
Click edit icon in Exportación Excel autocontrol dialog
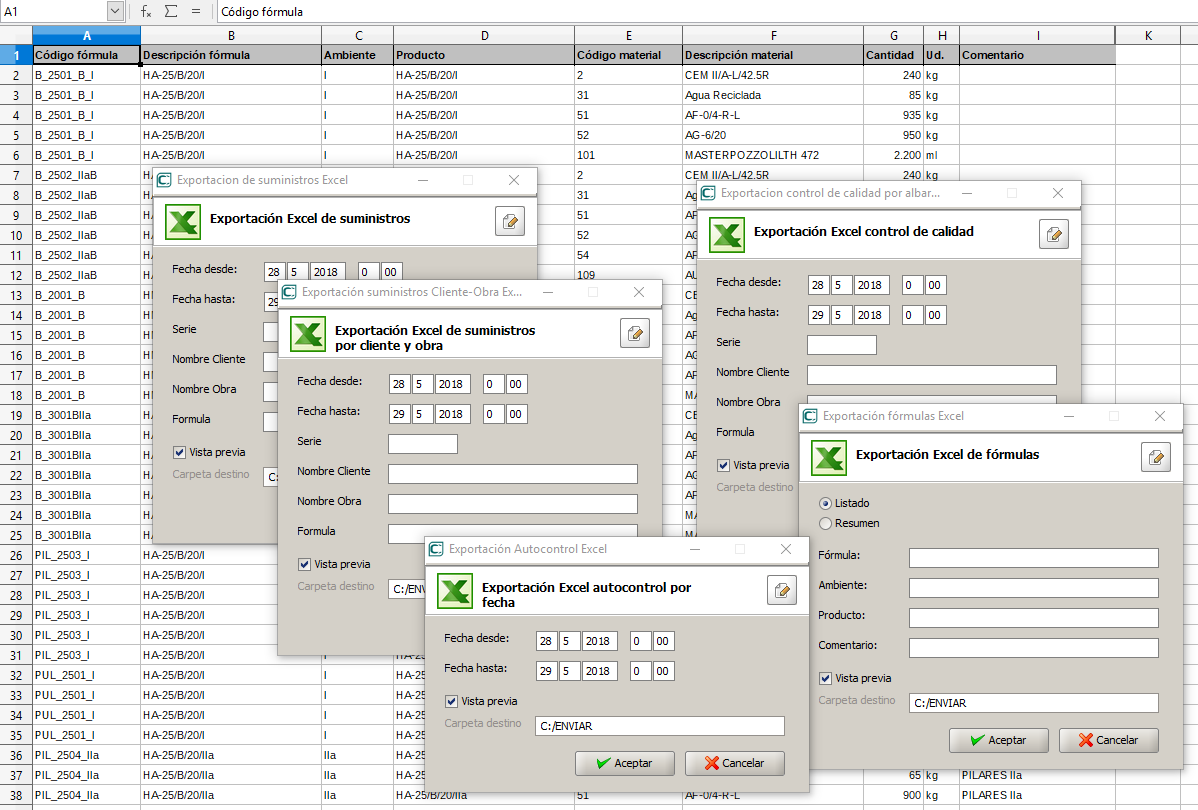(782, 591)
